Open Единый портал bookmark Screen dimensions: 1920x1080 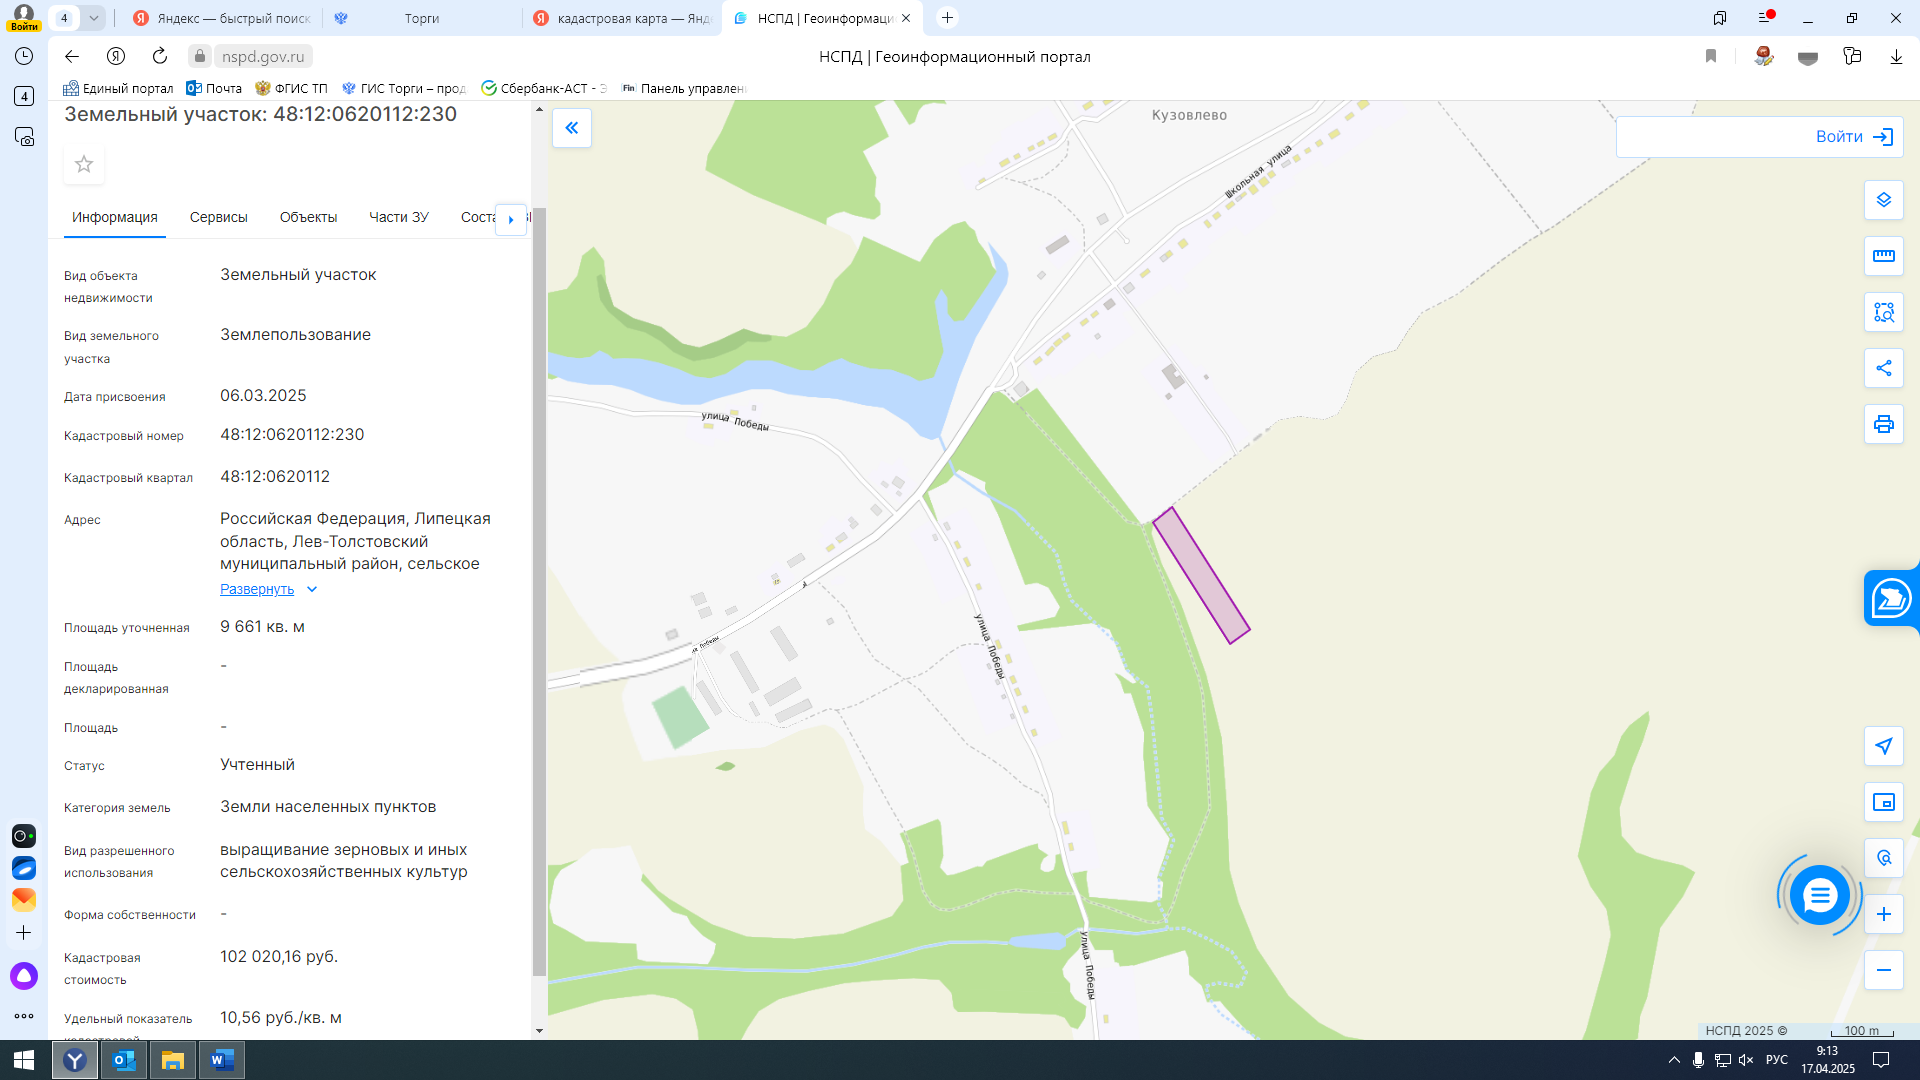click(x=118, y=88)
